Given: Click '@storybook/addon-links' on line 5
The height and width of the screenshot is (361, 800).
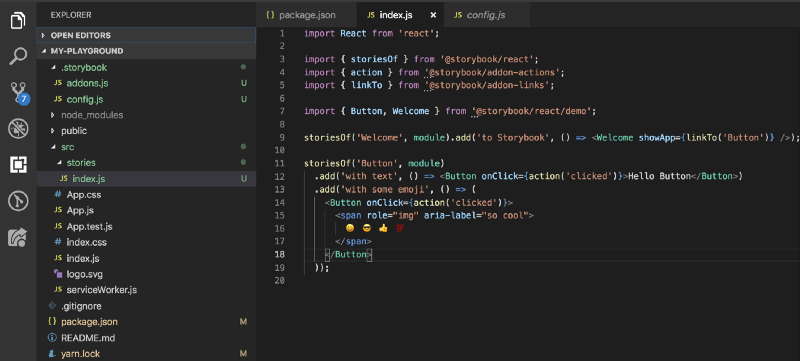Looking at the screenshot, I should click(x=487, y=85).
